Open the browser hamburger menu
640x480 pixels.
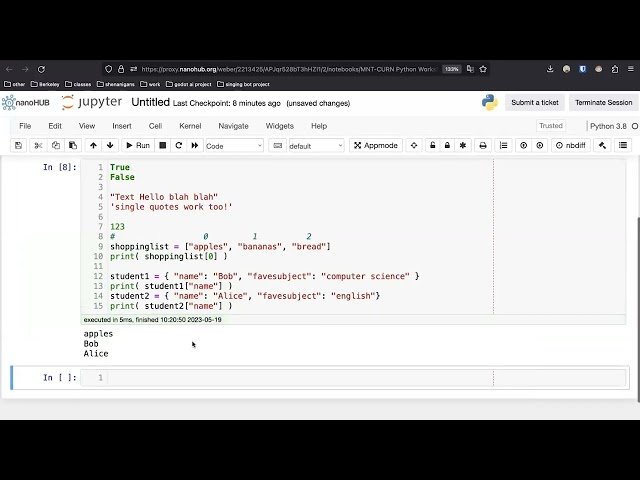(x=631, y=69)
